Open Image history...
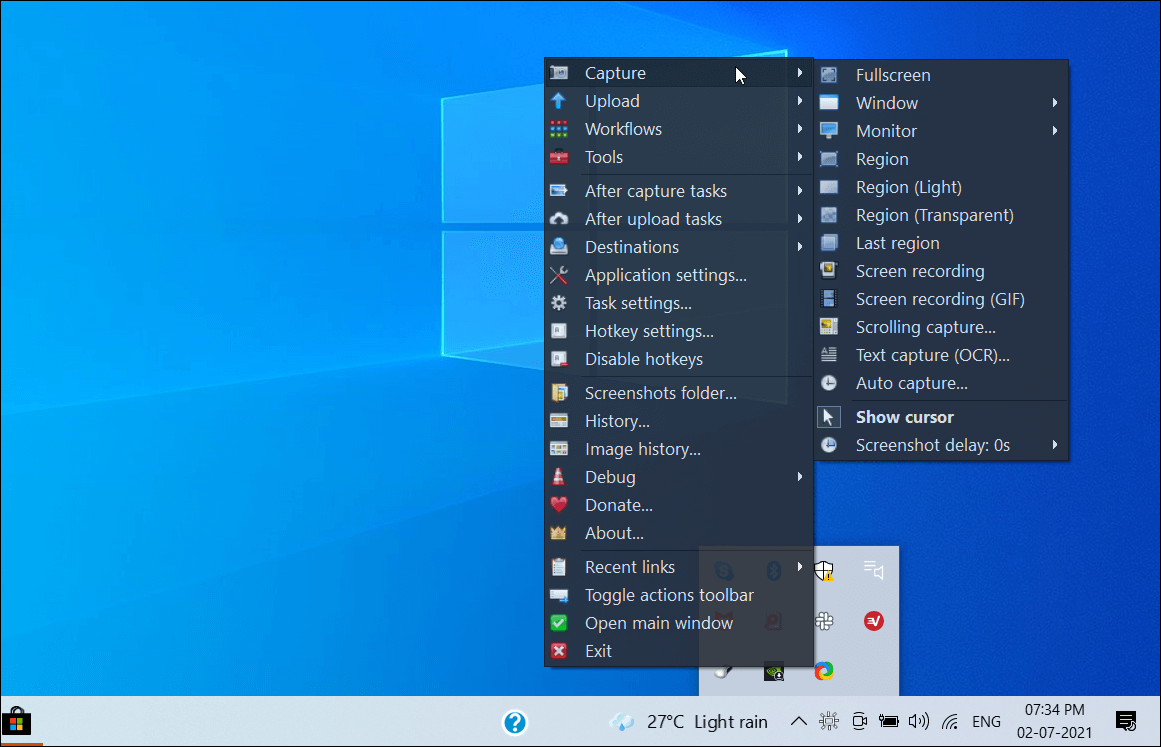This screenshot has width=1161, height=747. click(x=642, y=449)
